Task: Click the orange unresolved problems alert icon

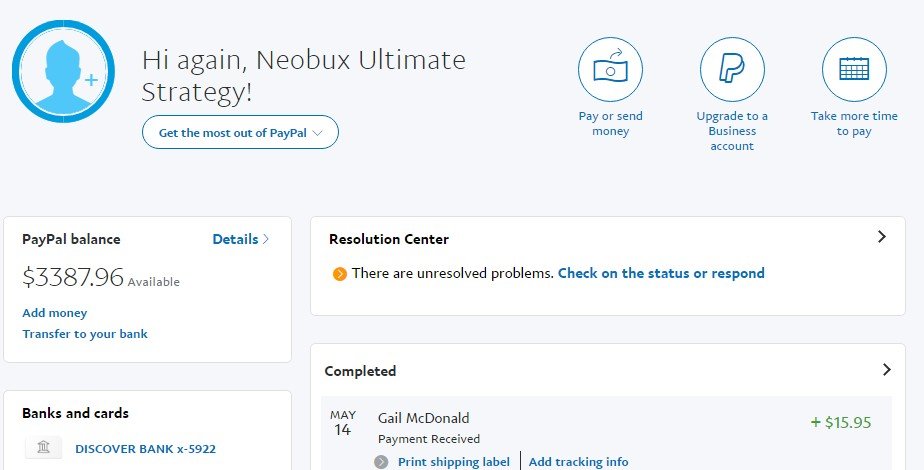Action: 340,274
